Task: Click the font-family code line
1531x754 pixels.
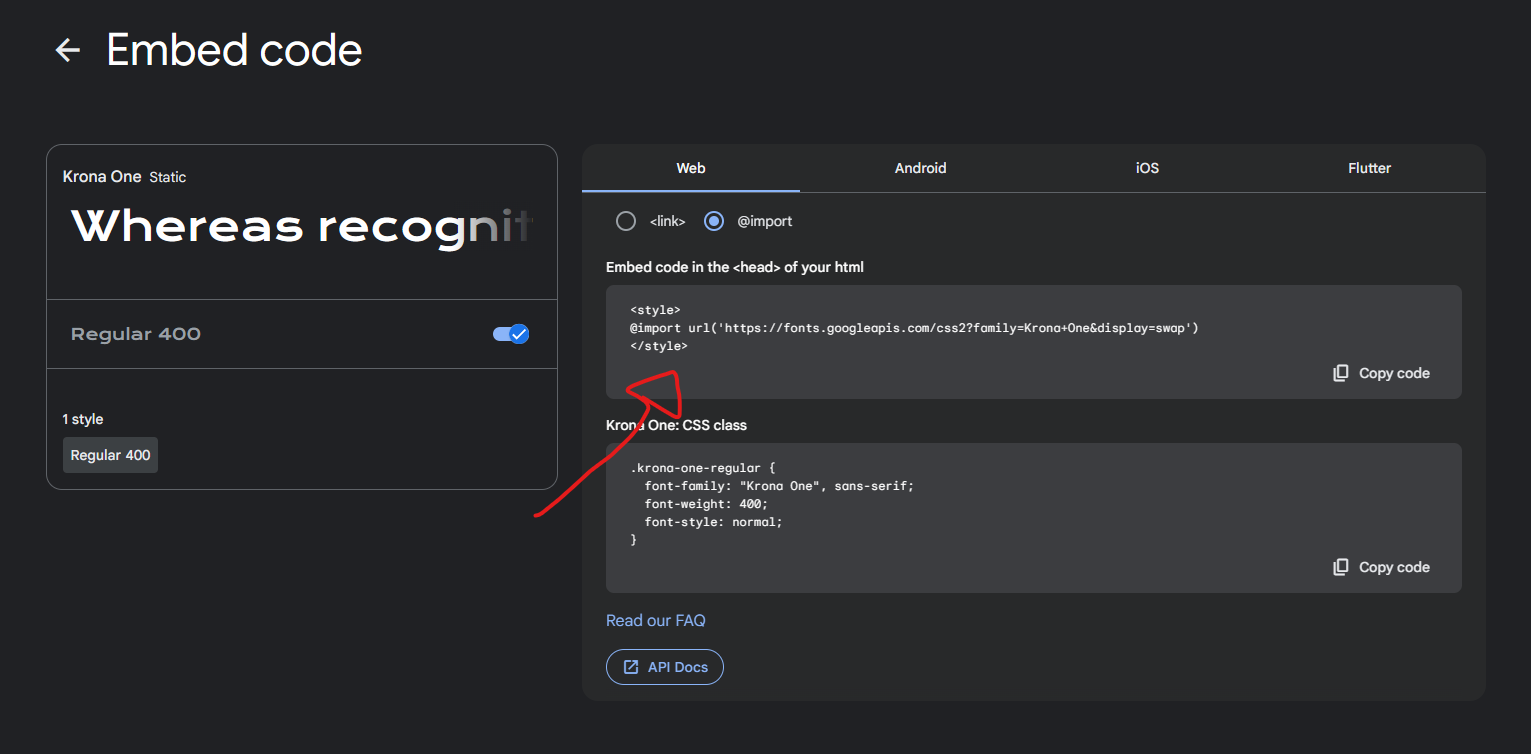Action: (x=779, y=486)
